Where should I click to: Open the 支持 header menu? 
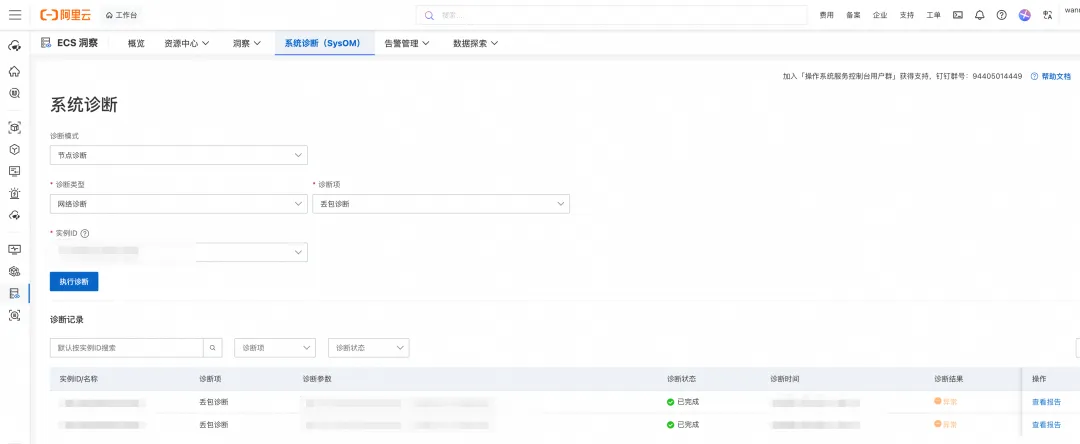tap(906, 15)
